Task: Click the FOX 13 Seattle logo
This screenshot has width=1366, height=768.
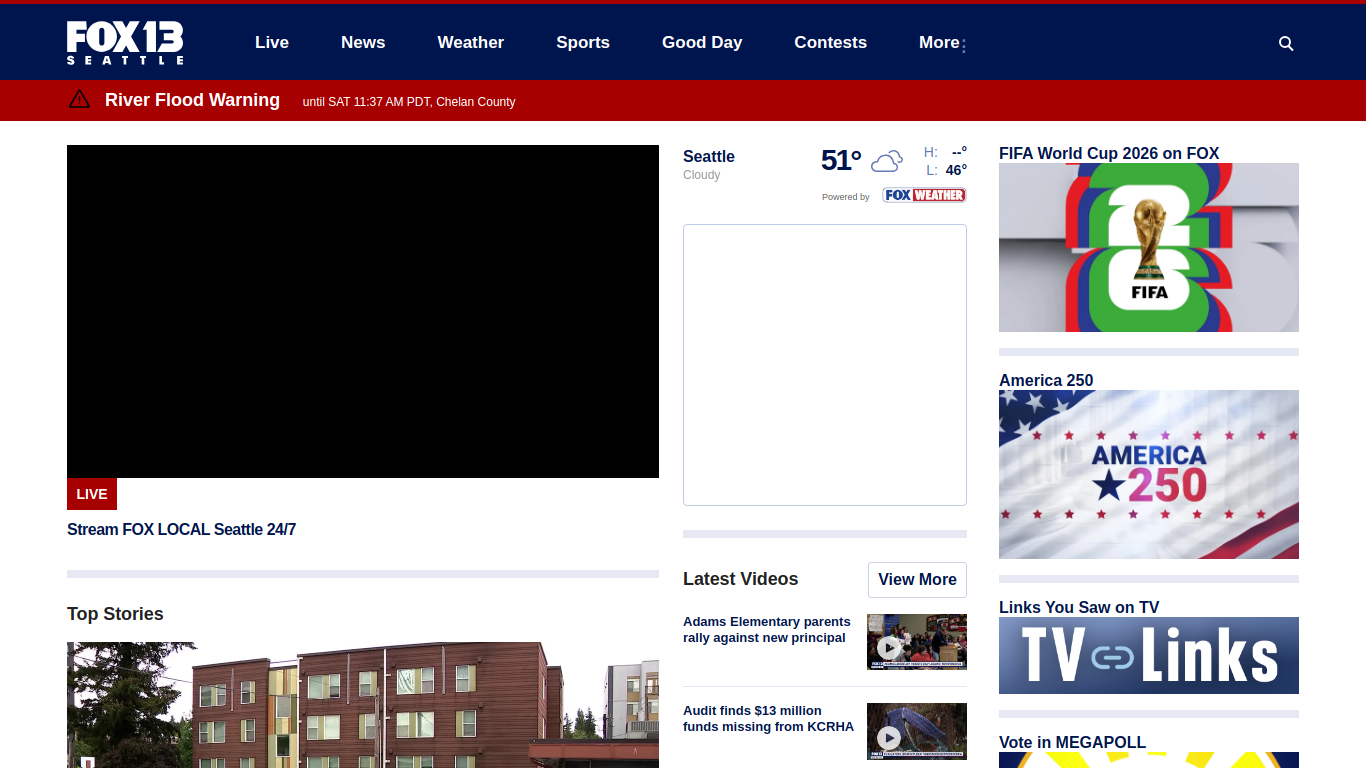Action: coord(125,43)
